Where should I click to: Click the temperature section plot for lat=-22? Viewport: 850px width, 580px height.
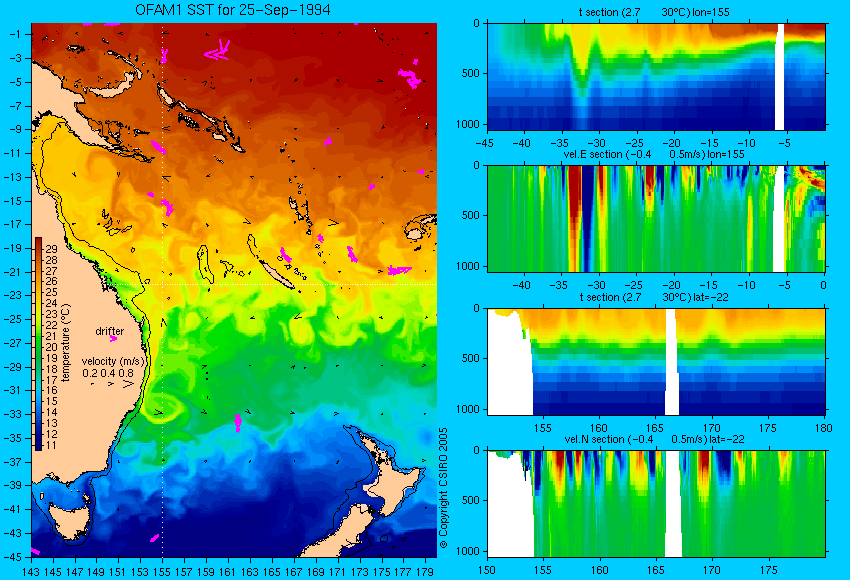[656, 362]
